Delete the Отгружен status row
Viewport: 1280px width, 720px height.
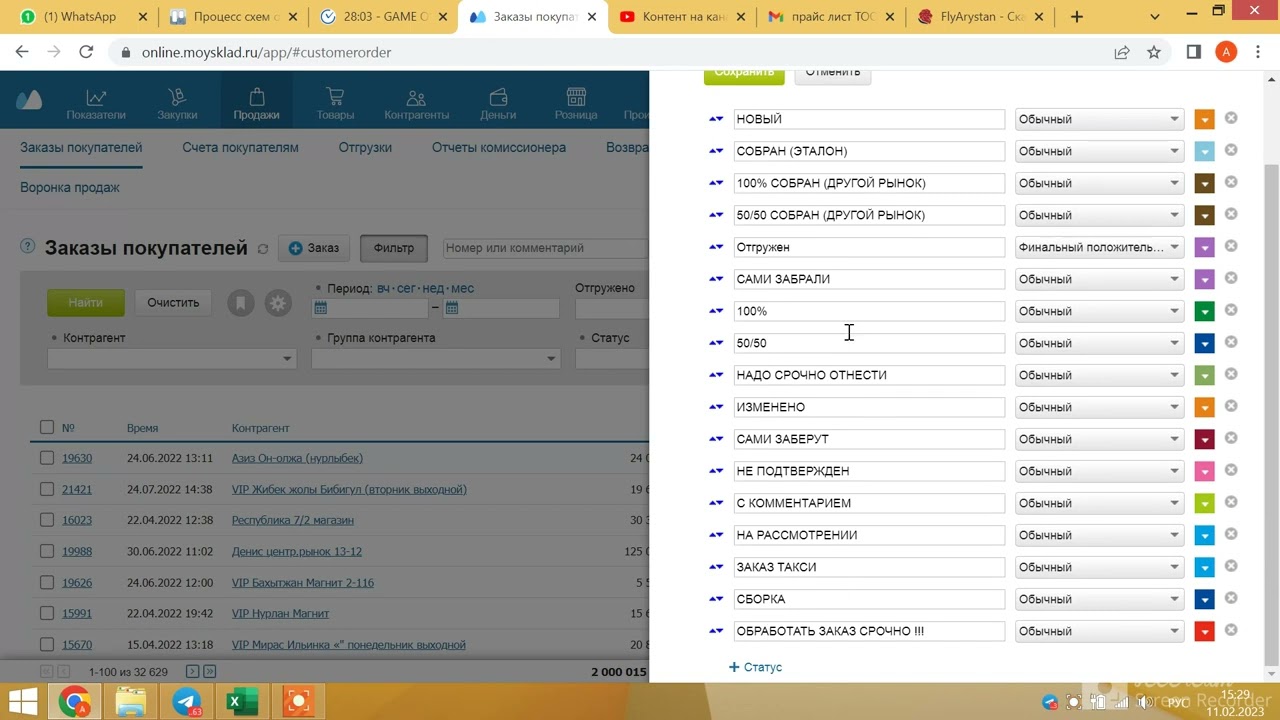click(1231, 246)
